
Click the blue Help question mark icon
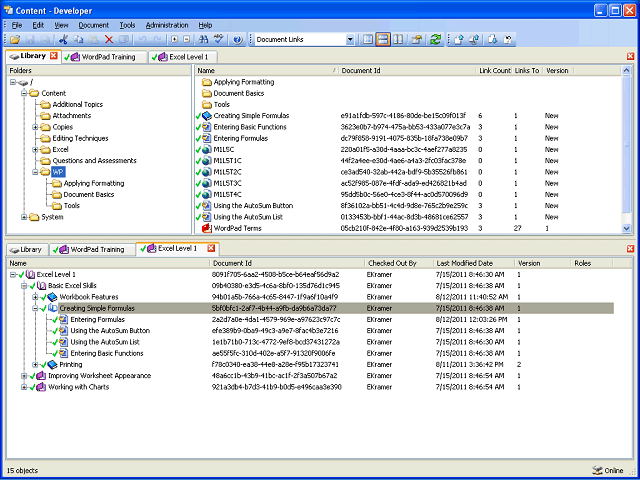238,40
